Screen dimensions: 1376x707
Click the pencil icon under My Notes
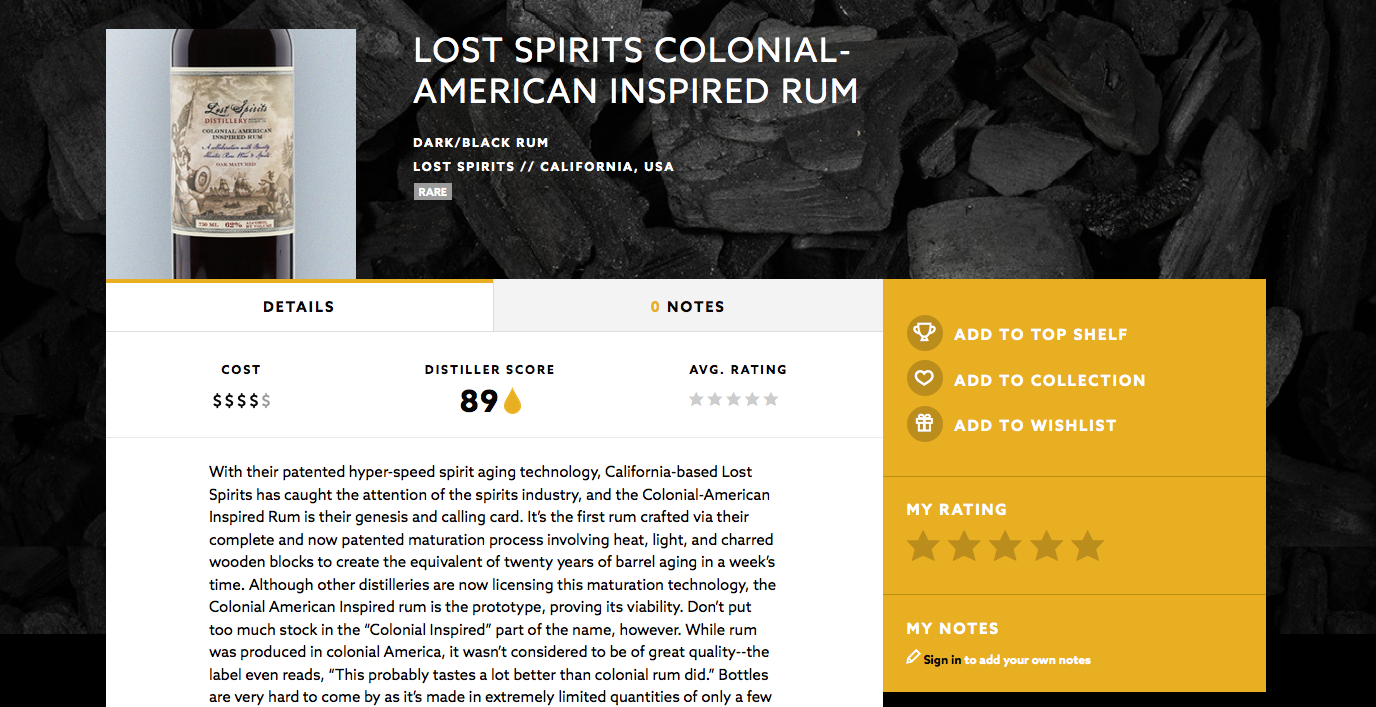[x=912, y=658]
